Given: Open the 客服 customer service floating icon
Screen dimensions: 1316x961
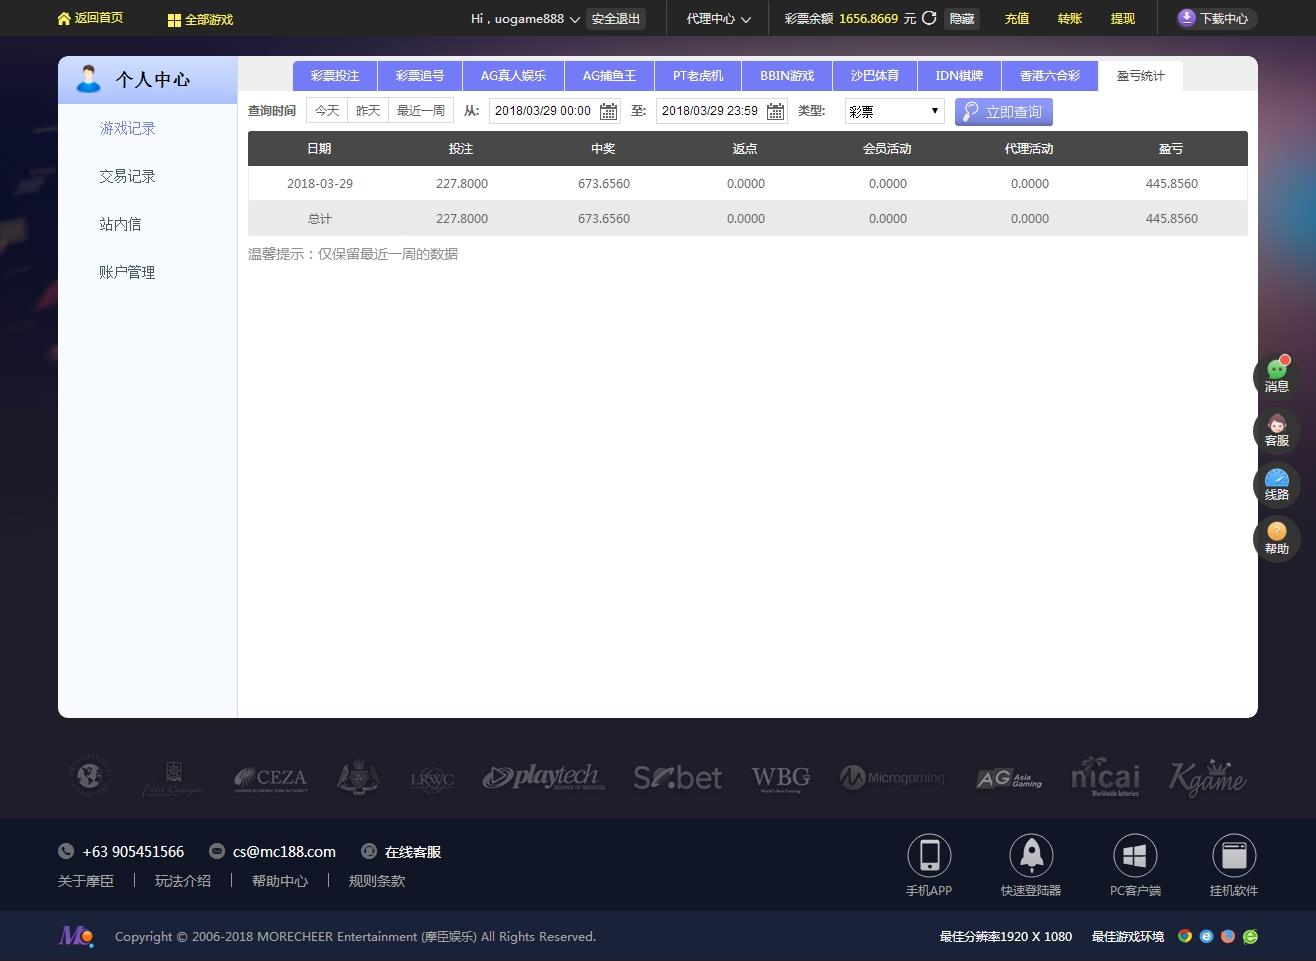Looking at the screenshot, I should 1277,430.
